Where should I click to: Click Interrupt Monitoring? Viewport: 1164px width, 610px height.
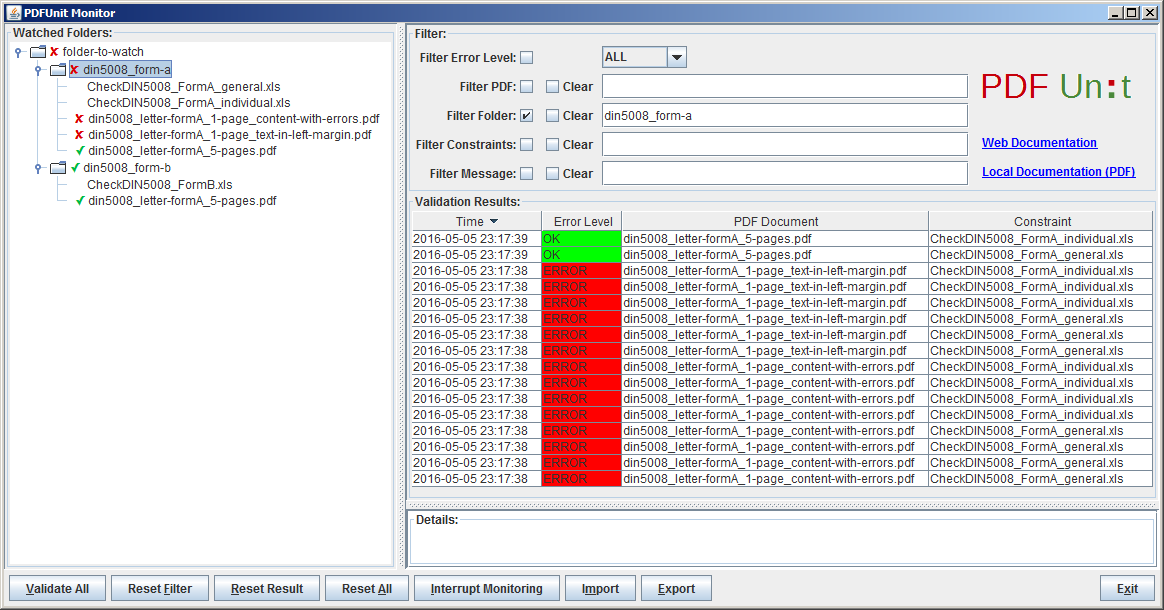tap(486, 588)
